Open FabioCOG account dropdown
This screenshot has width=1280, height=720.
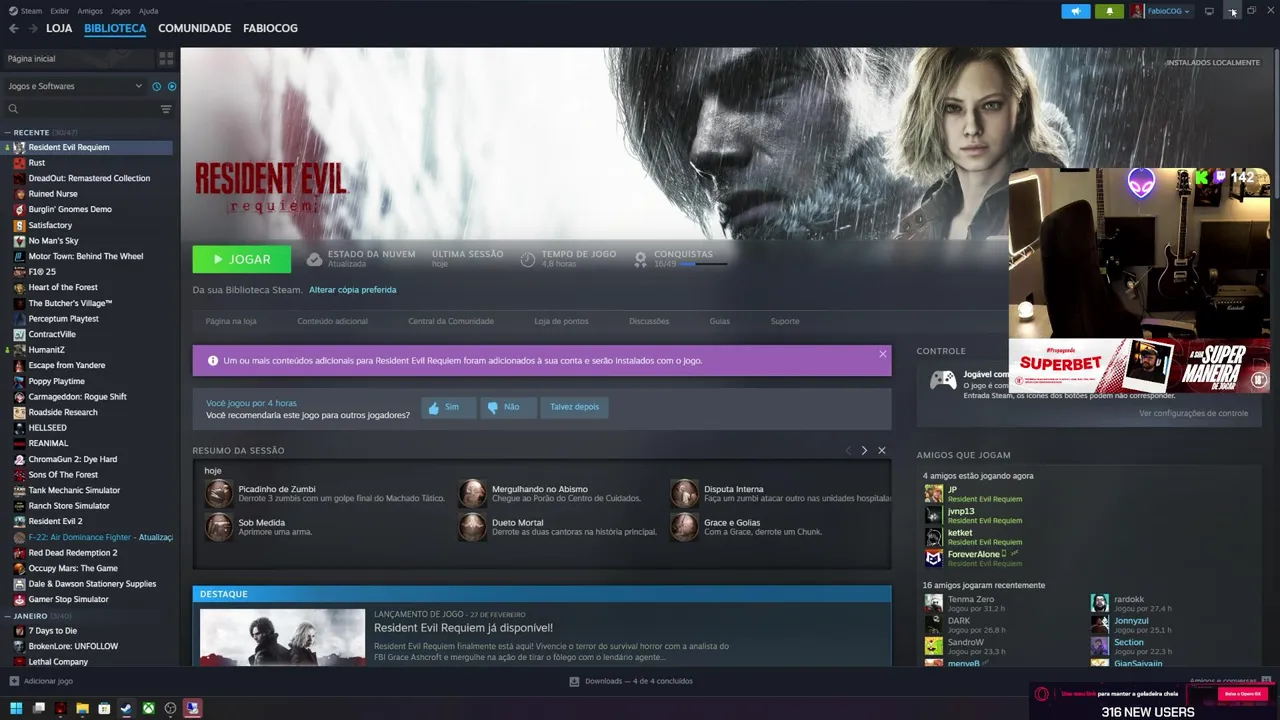coord(1163,11)
